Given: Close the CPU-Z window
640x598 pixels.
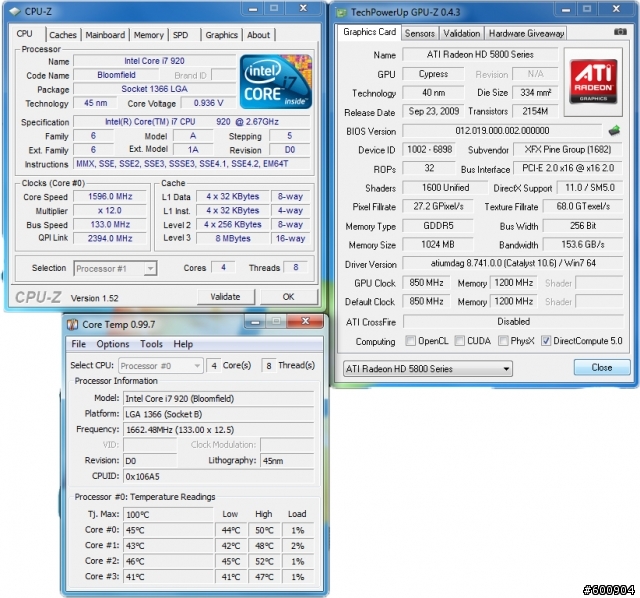Looking at the screenshot, I should [x=304, y=9].
